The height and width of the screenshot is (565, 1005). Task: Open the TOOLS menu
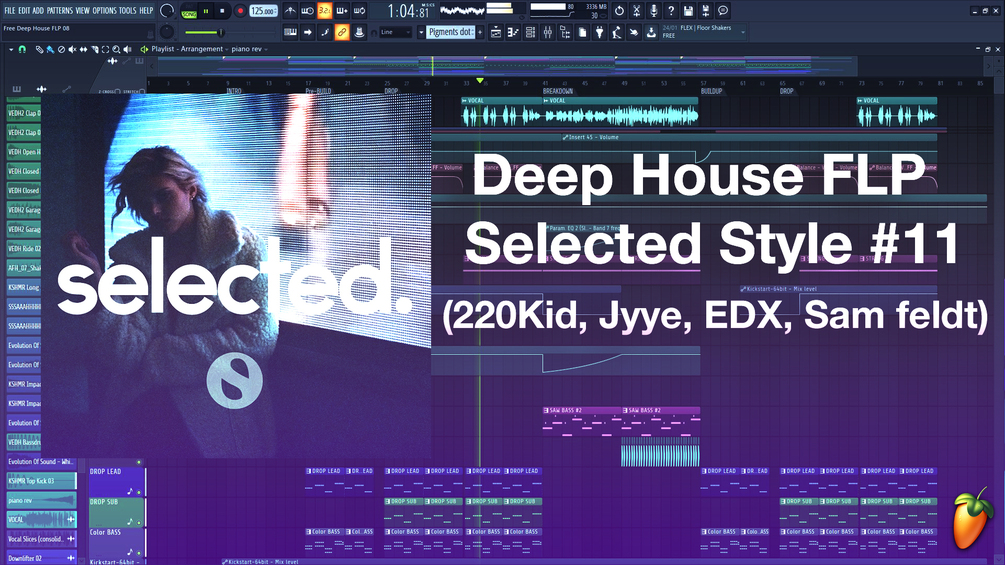128,11
